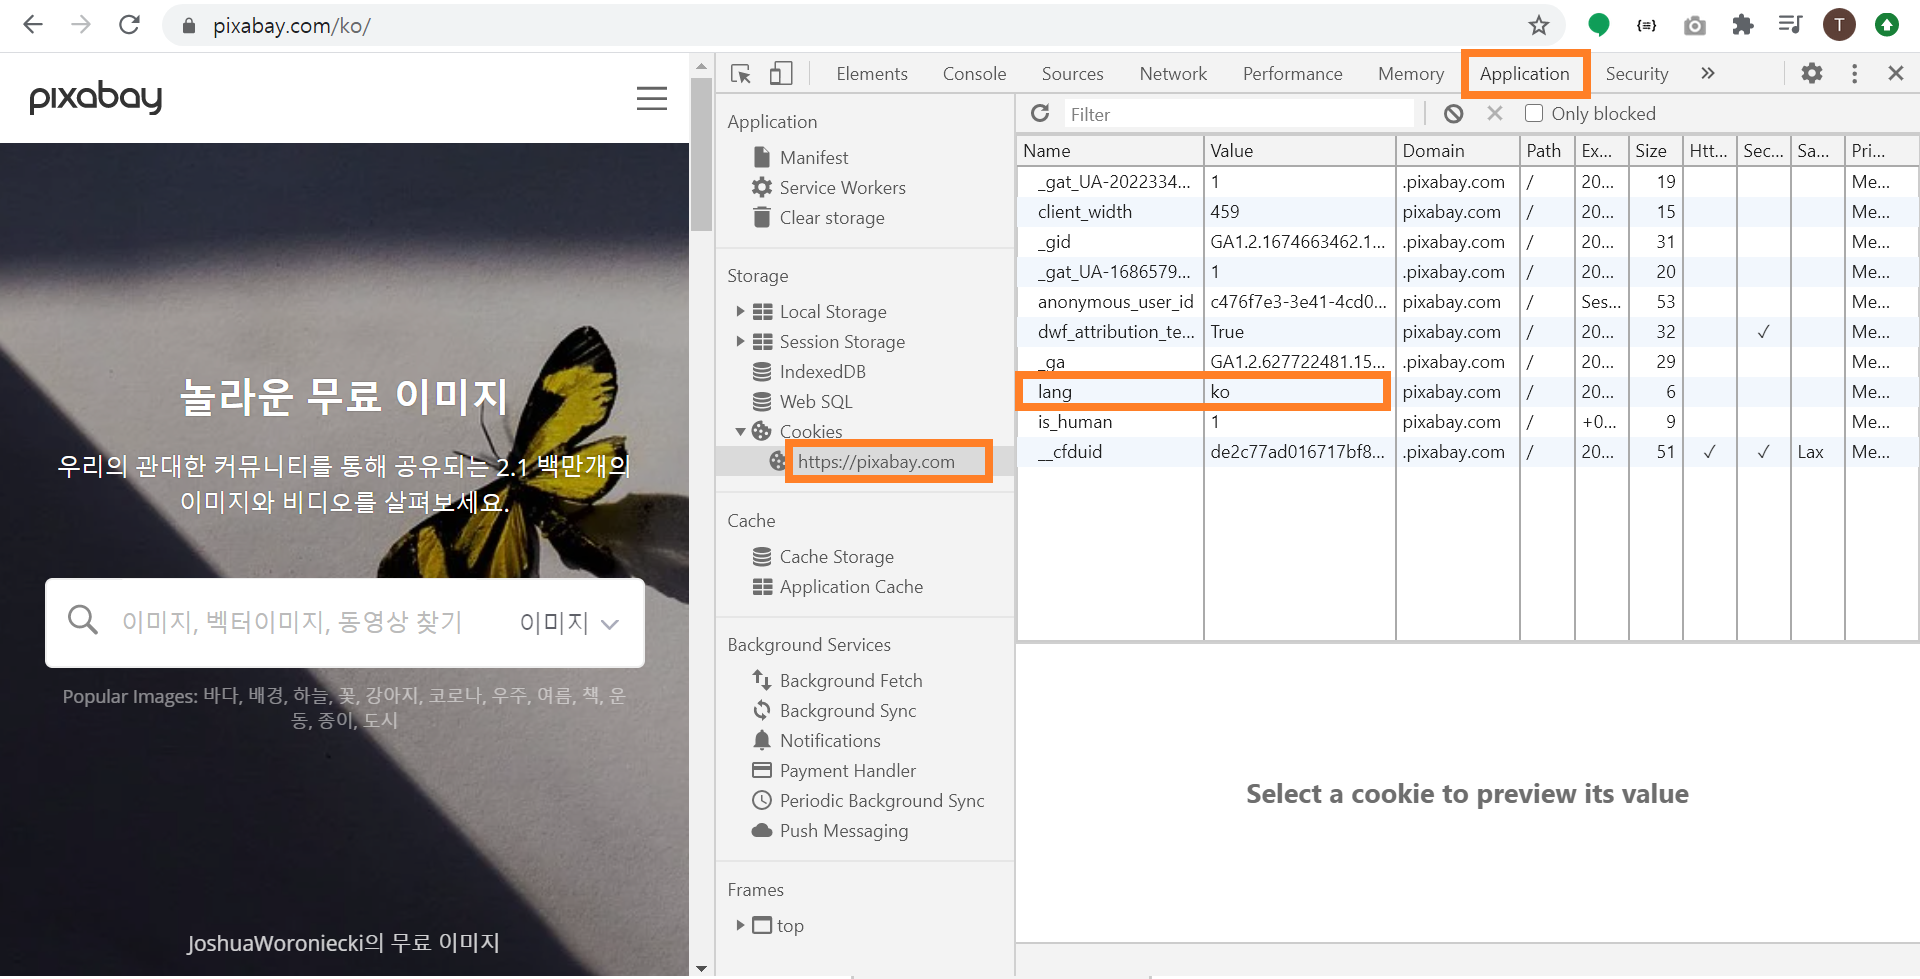Open Manifest in the sidebar

813,157
